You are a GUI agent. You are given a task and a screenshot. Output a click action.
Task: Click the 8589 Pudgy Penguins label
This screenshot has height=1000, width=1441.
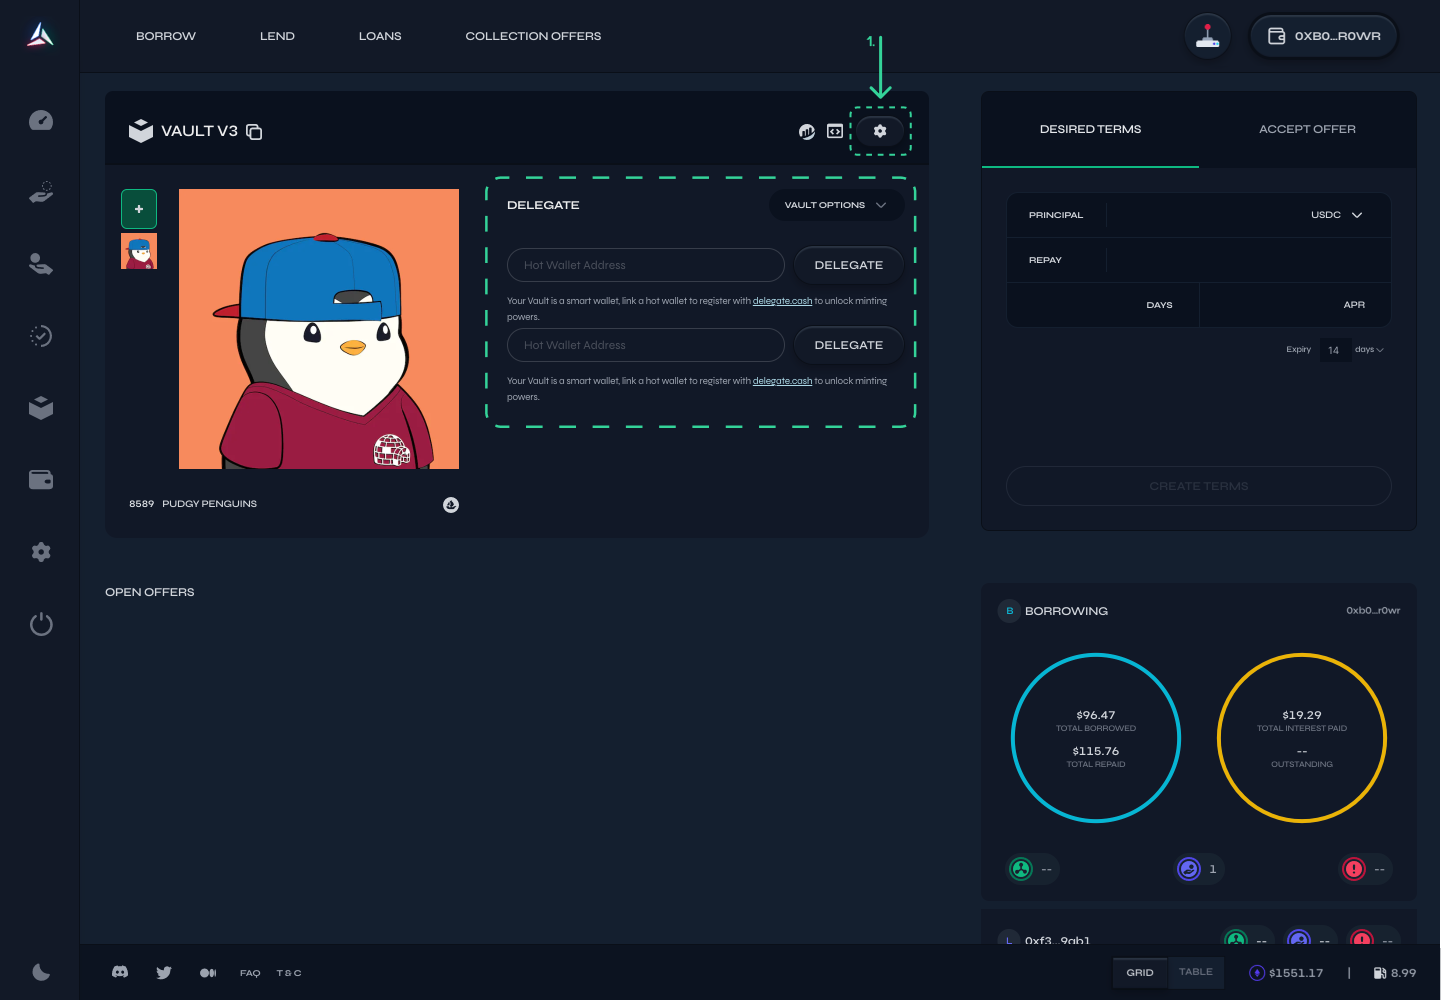click(x=193, y=504)
